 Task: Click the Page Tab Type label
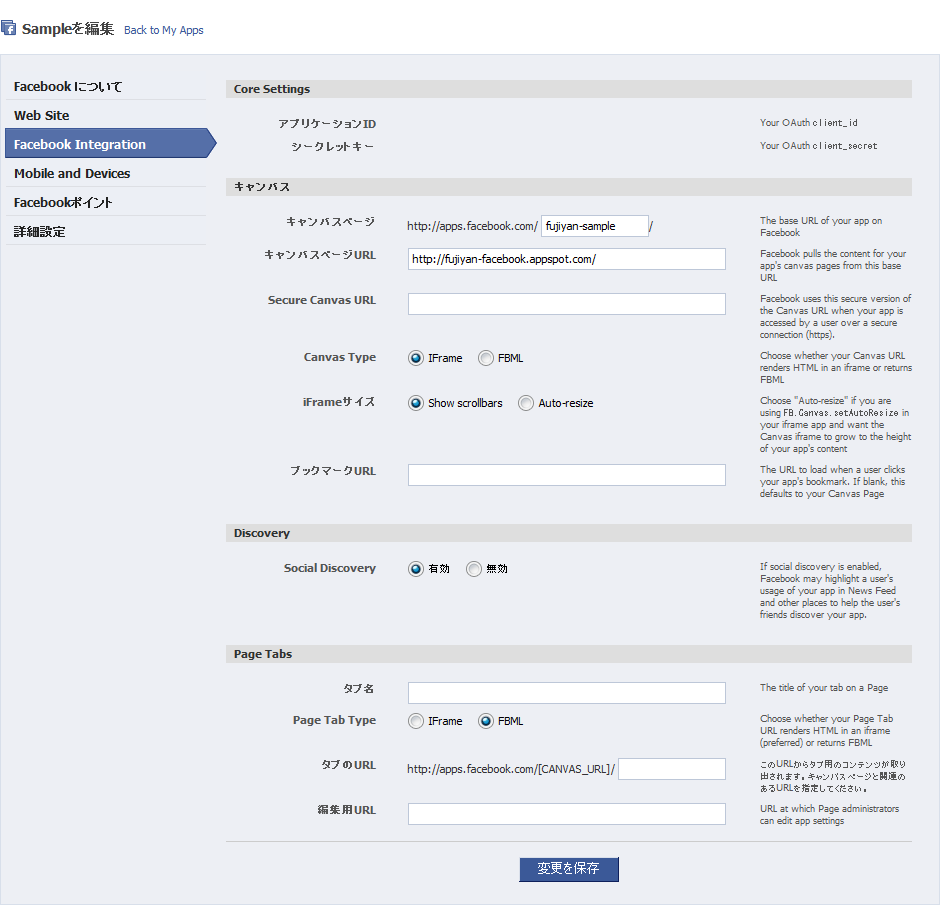[335, 720]
